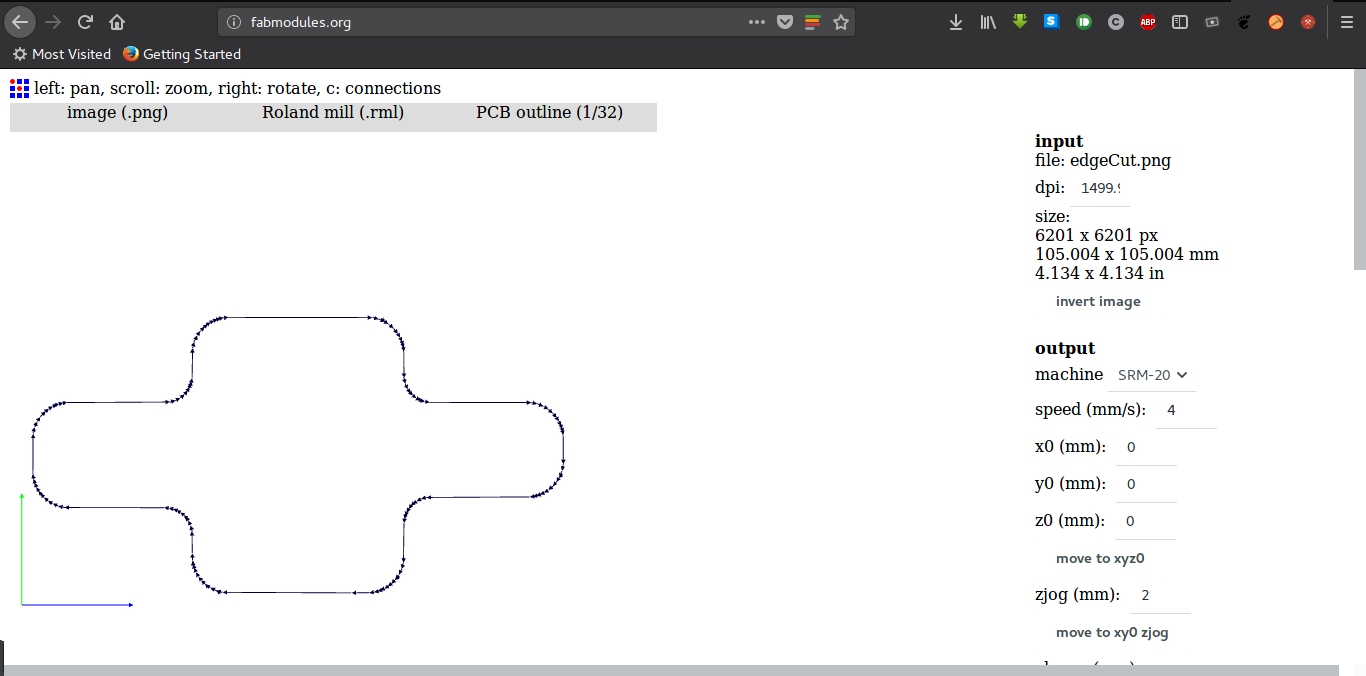Click the GNOME footprint extension icon
Screen dimensions: 1366x676
click(x=1243, y=21)
